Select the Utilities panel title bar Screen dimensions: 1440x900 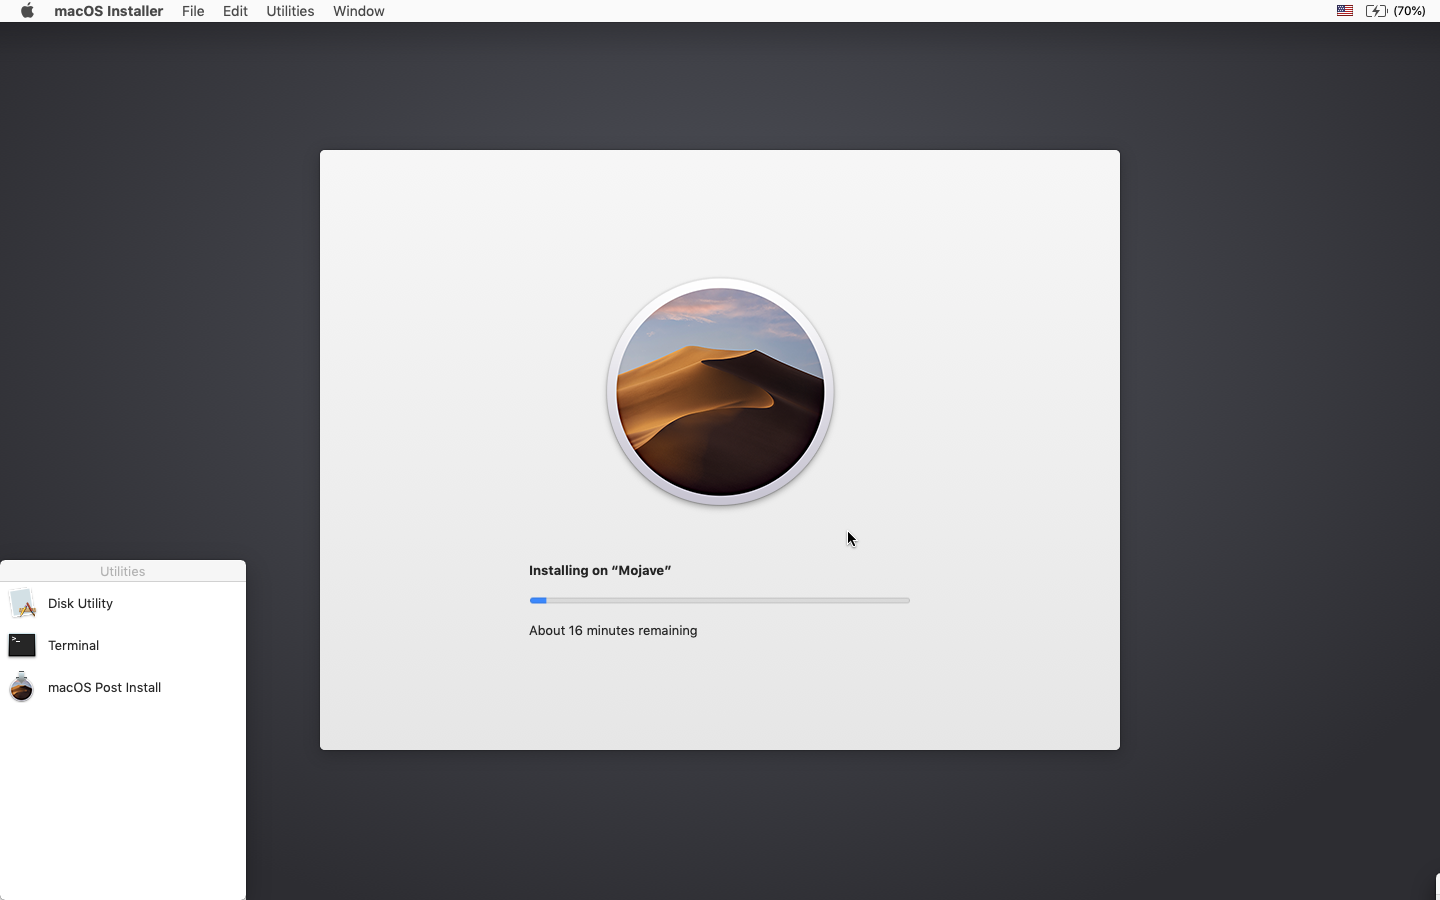(122, 571)
